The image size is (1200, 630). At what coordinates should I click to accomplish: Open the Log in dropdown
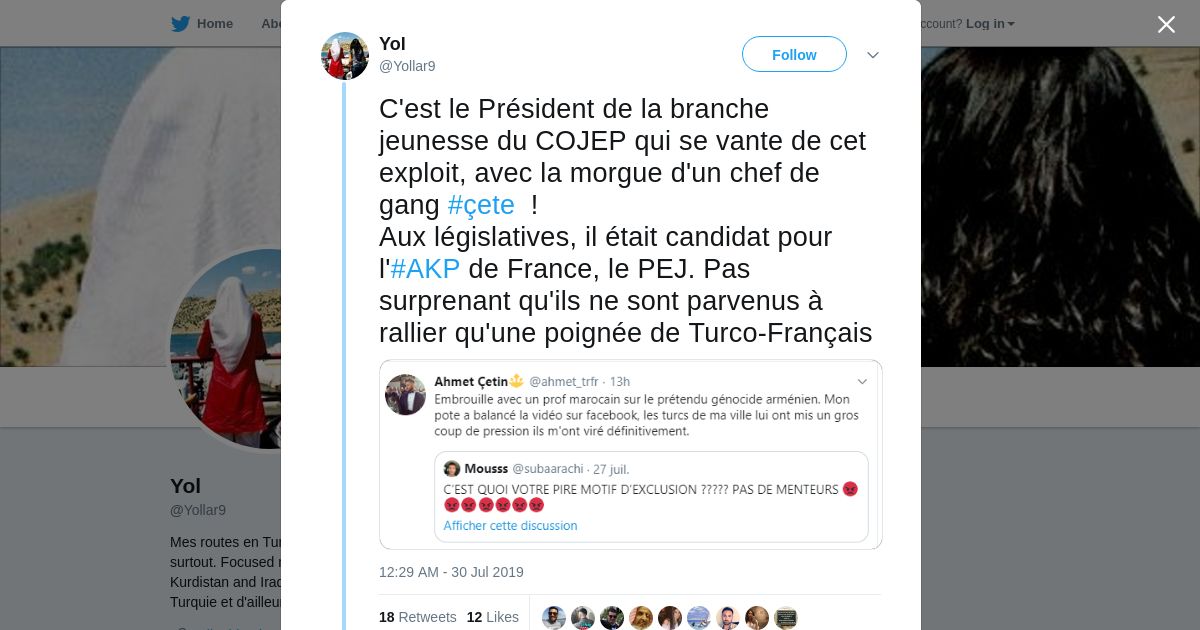pyautogui.click(x=990, y=24)
